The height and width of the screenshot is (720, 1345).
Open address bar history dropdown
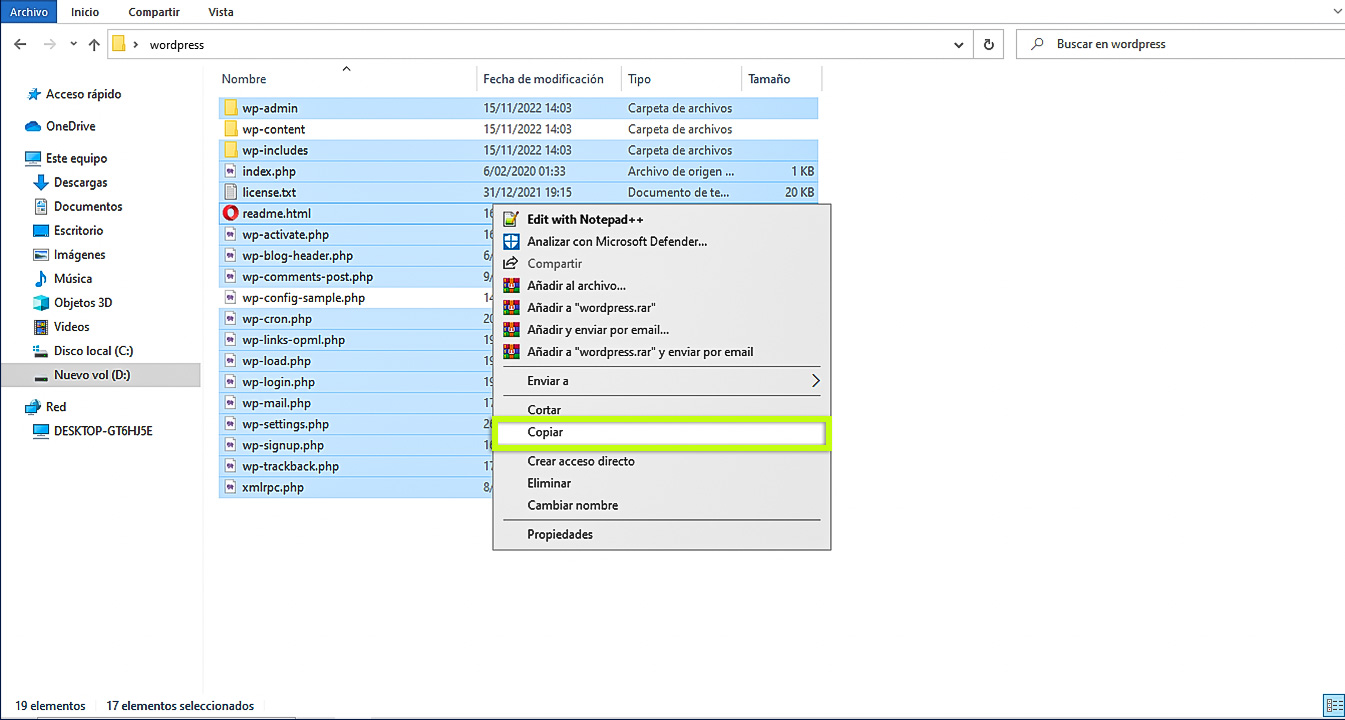[x=961, y=44]
